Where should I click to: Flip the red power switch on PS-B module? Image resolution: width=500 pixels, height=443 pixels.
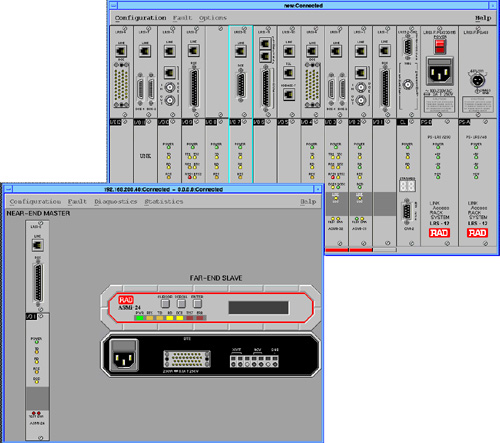440,46
